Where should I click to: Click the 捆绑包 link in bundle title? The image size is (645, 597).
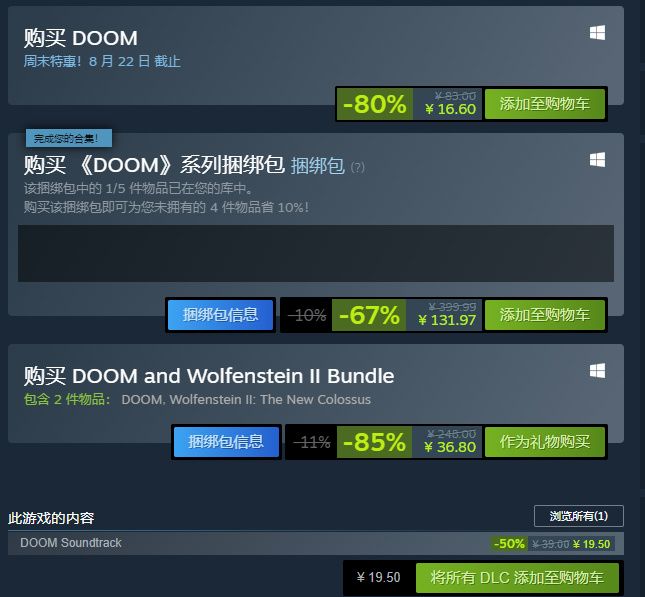[x=318, y=166]
